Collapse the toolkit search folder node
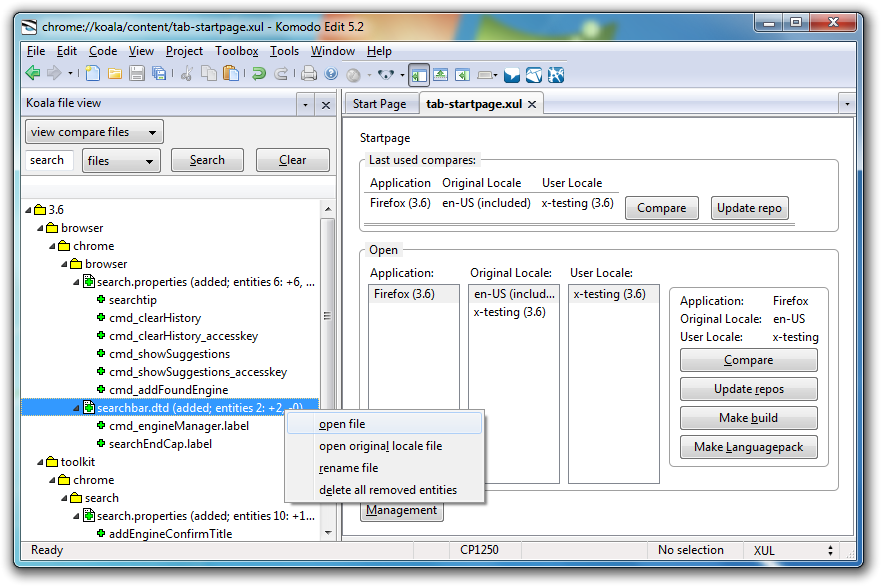The width and height of the screenshot is (881, 587). pyautogui.click(x=65, y=498)
